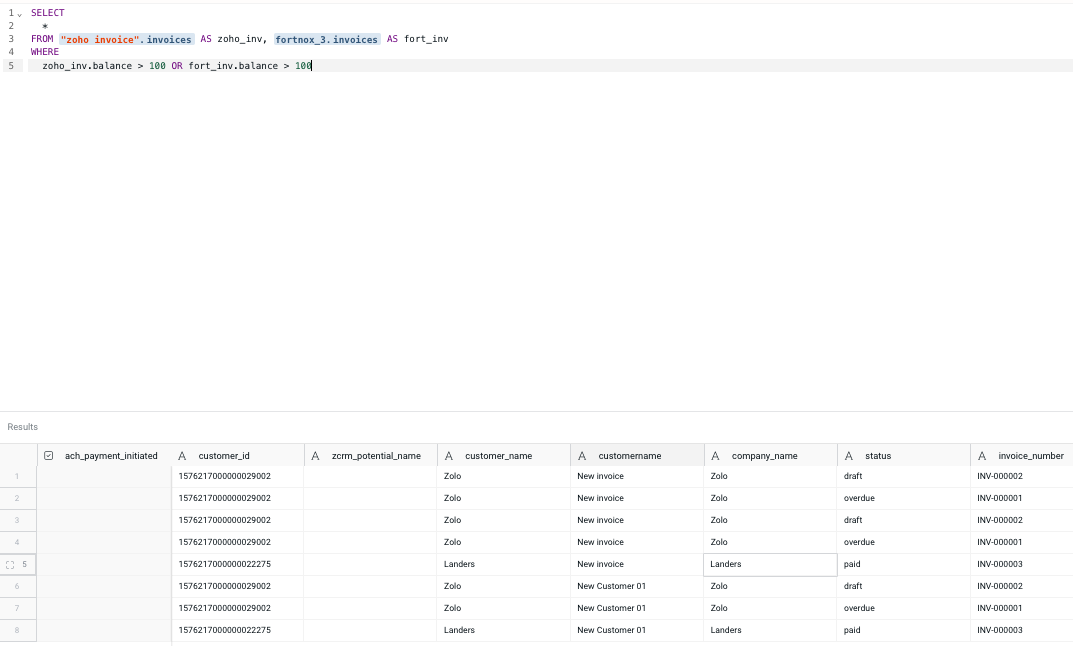Click the SELECT keyword on line 1
The width and height of the screenshot is (1073, 646).
coord(48,13)
